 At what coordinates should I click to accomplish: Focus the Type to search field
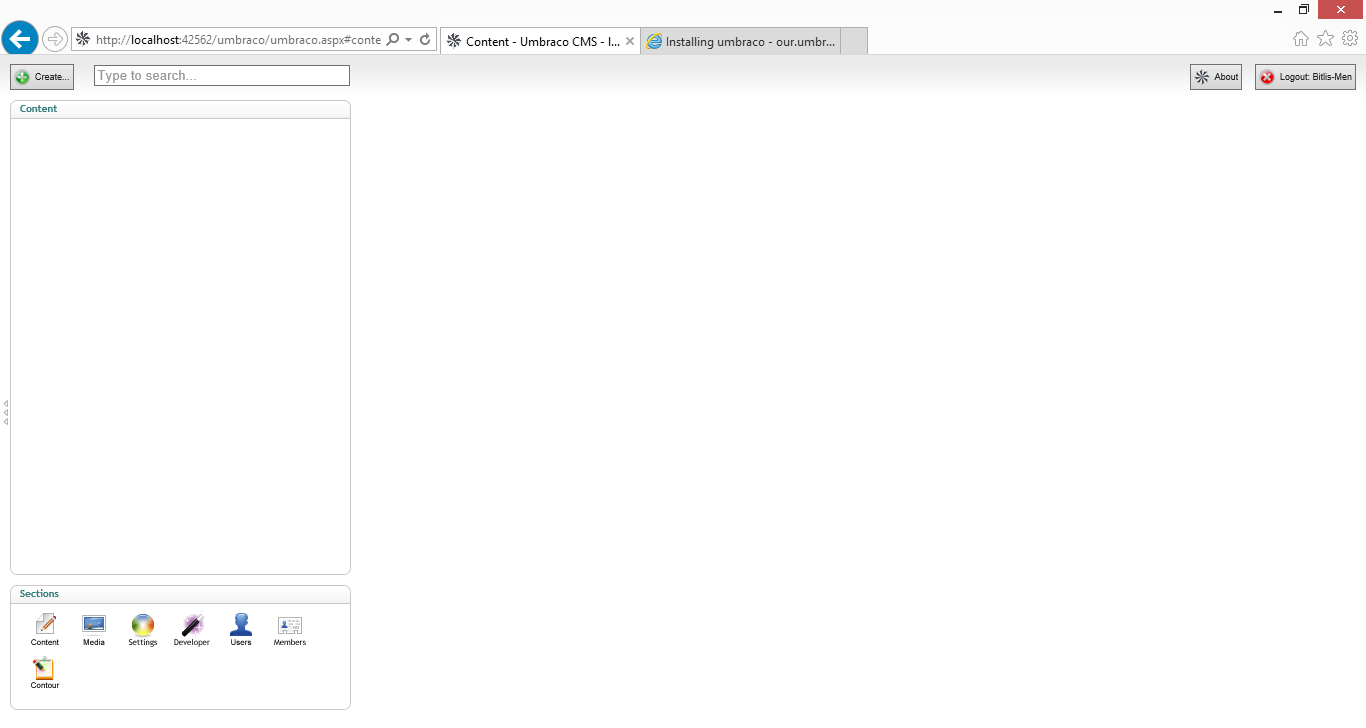(222, 76)
